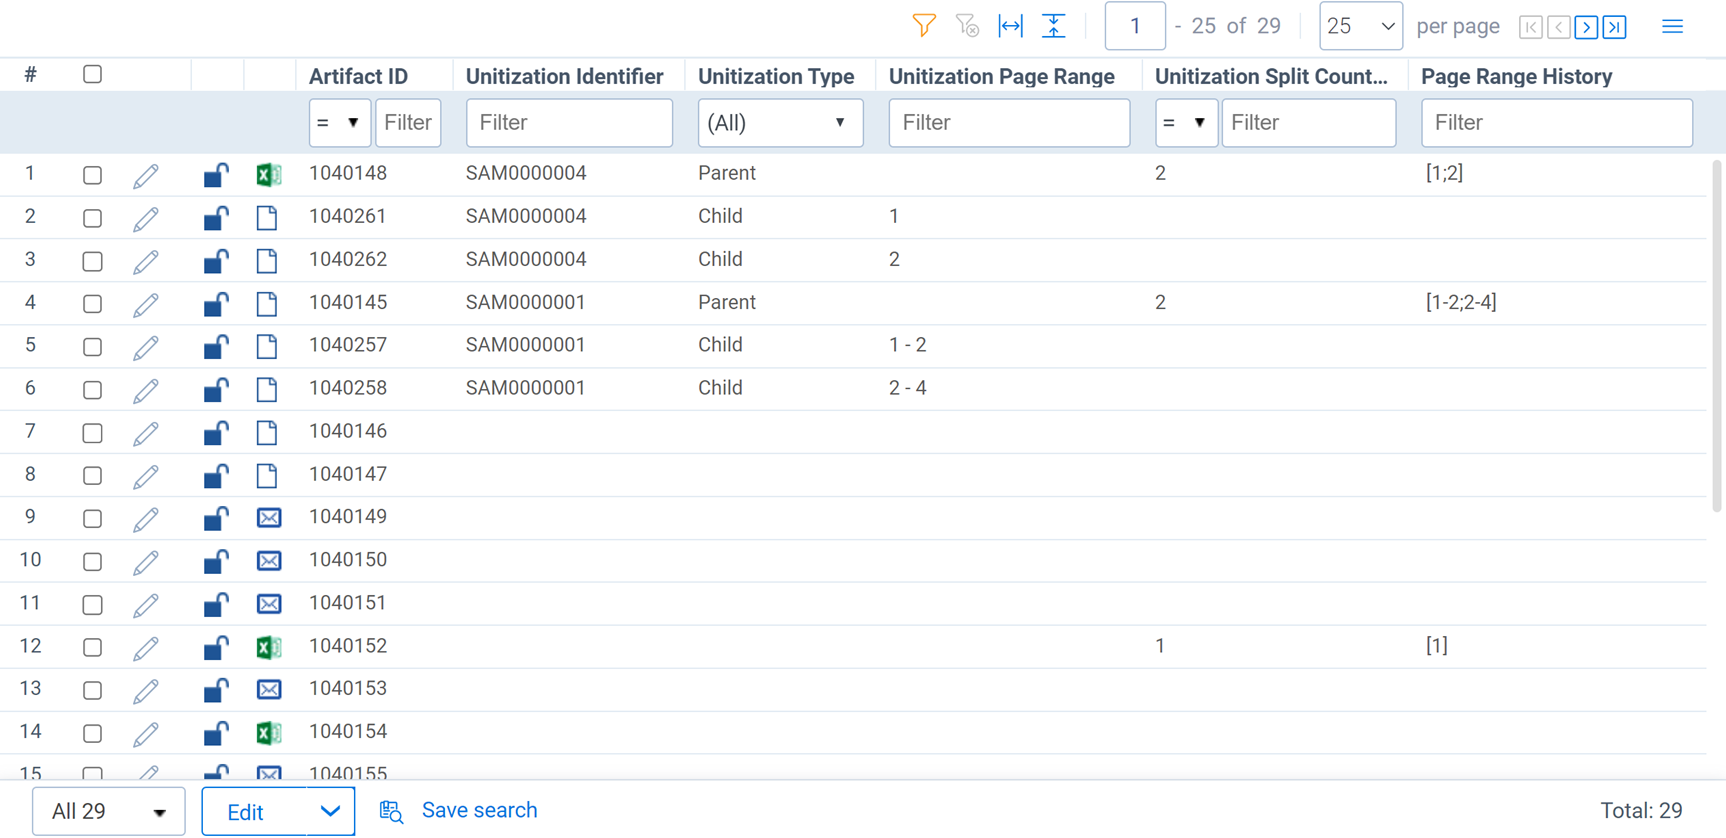Screen dimensions: 1726x838
Task: Click the pencil icon for artifact 1040258
Action: coord(146,390)
